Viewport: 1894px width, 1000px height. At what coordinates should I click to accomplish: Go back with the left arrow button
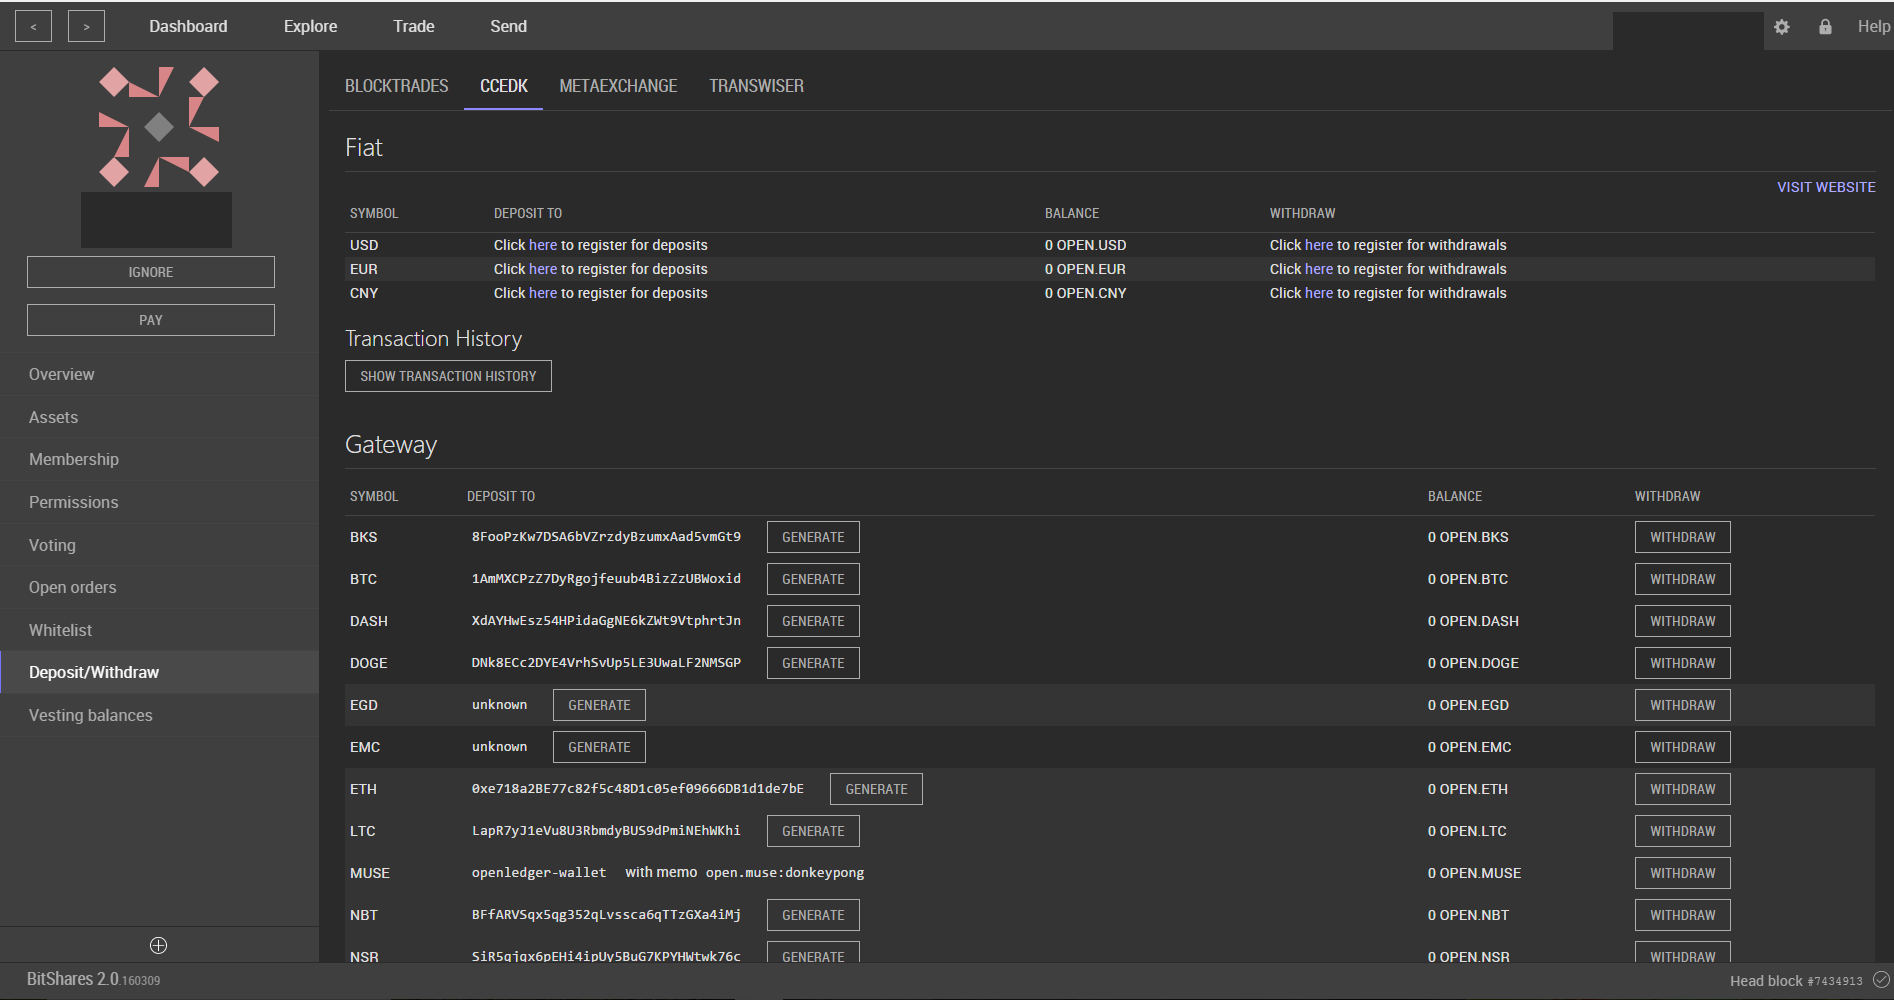pos(33,27)
